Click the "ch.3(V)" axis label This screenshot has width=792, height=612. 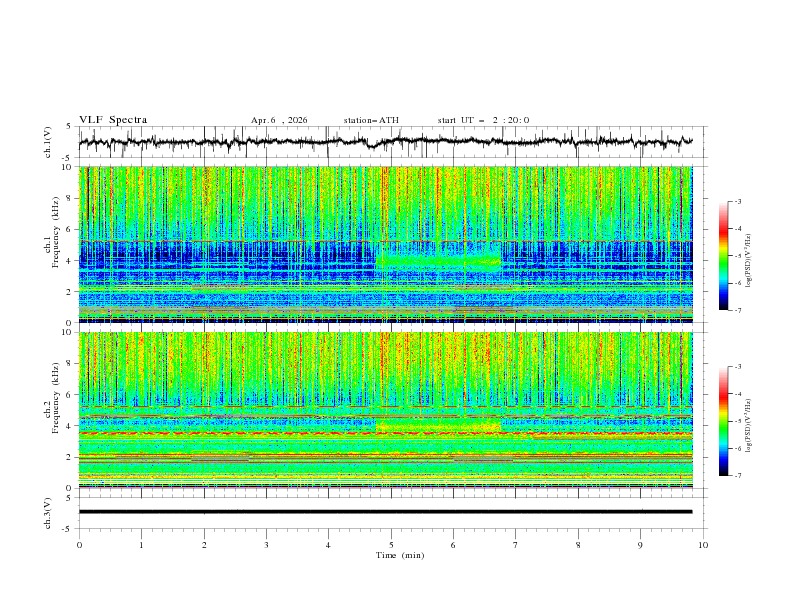point(48,513)
